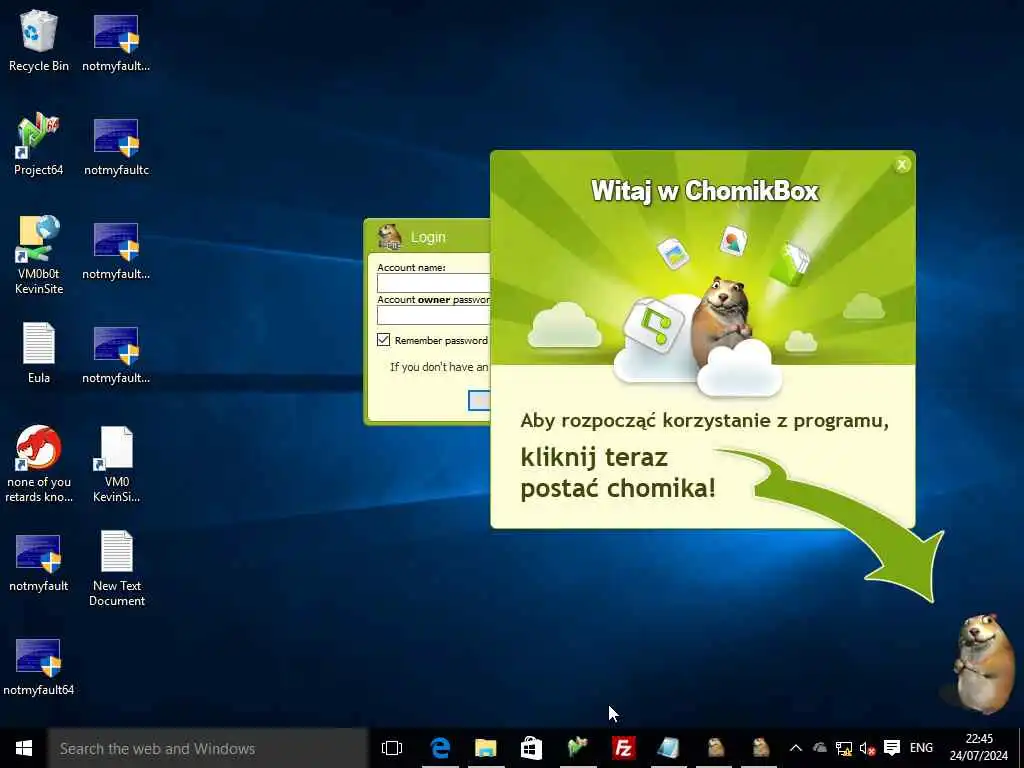Click the ENG language indicator
The width and height of the screenshot is (1024, 768).
921,748
